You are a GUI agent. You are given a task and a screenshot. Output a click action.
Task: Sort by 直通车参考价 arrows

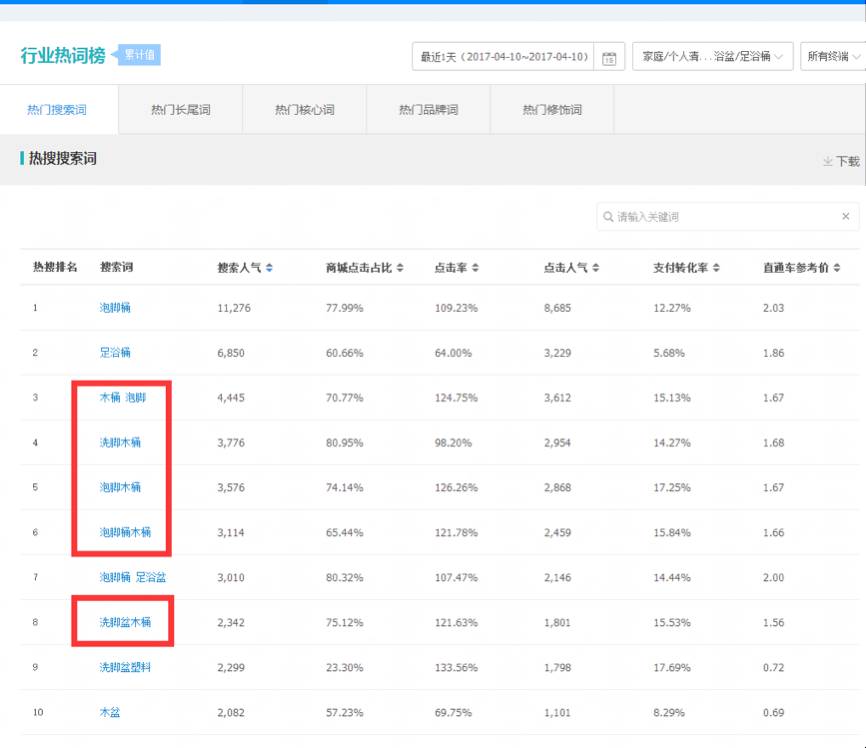click(x=837, y=268)
